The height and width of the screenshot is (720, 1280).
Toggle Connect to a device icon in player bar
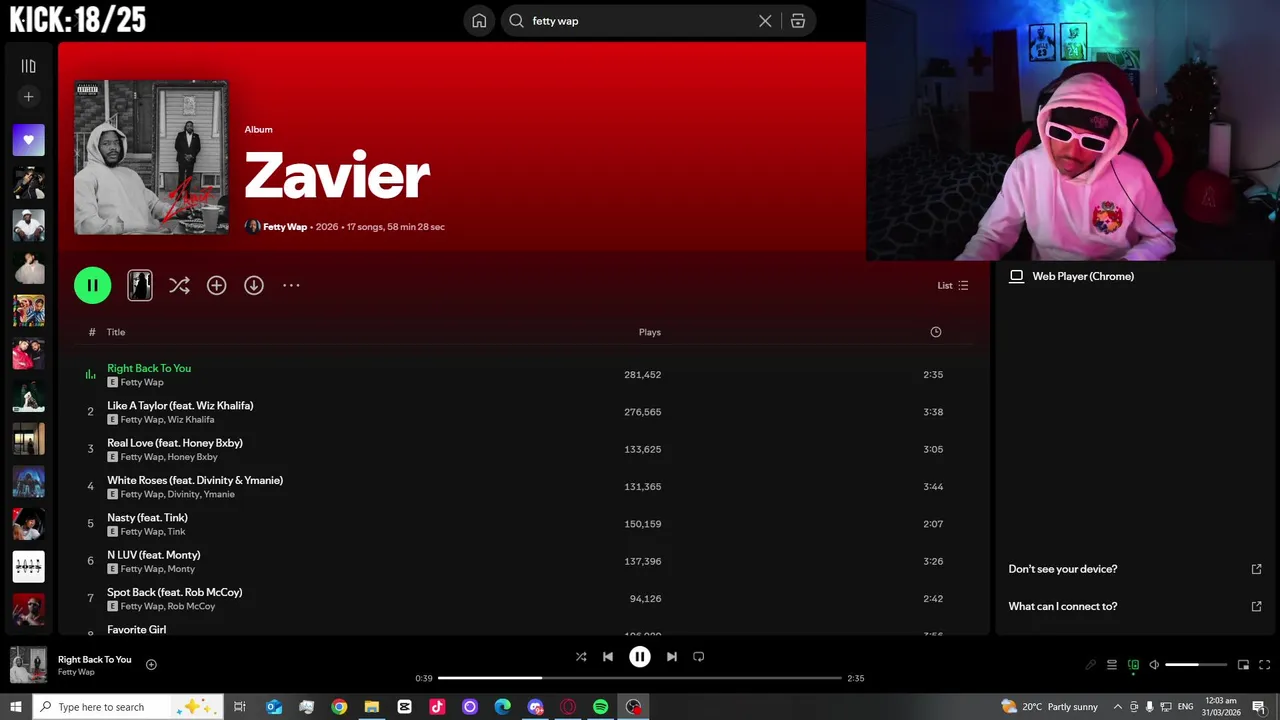pos(1133,665)
